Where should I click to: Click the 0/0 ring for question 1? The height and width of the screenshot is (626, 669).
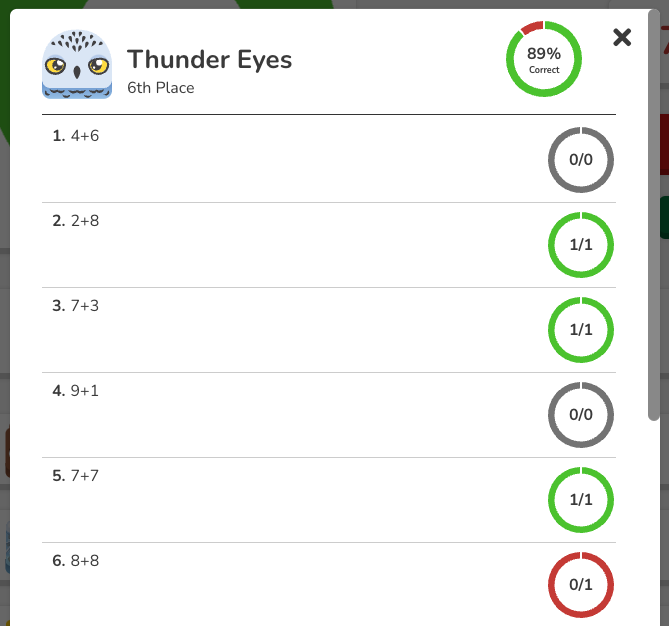click(x=581, y=160)
